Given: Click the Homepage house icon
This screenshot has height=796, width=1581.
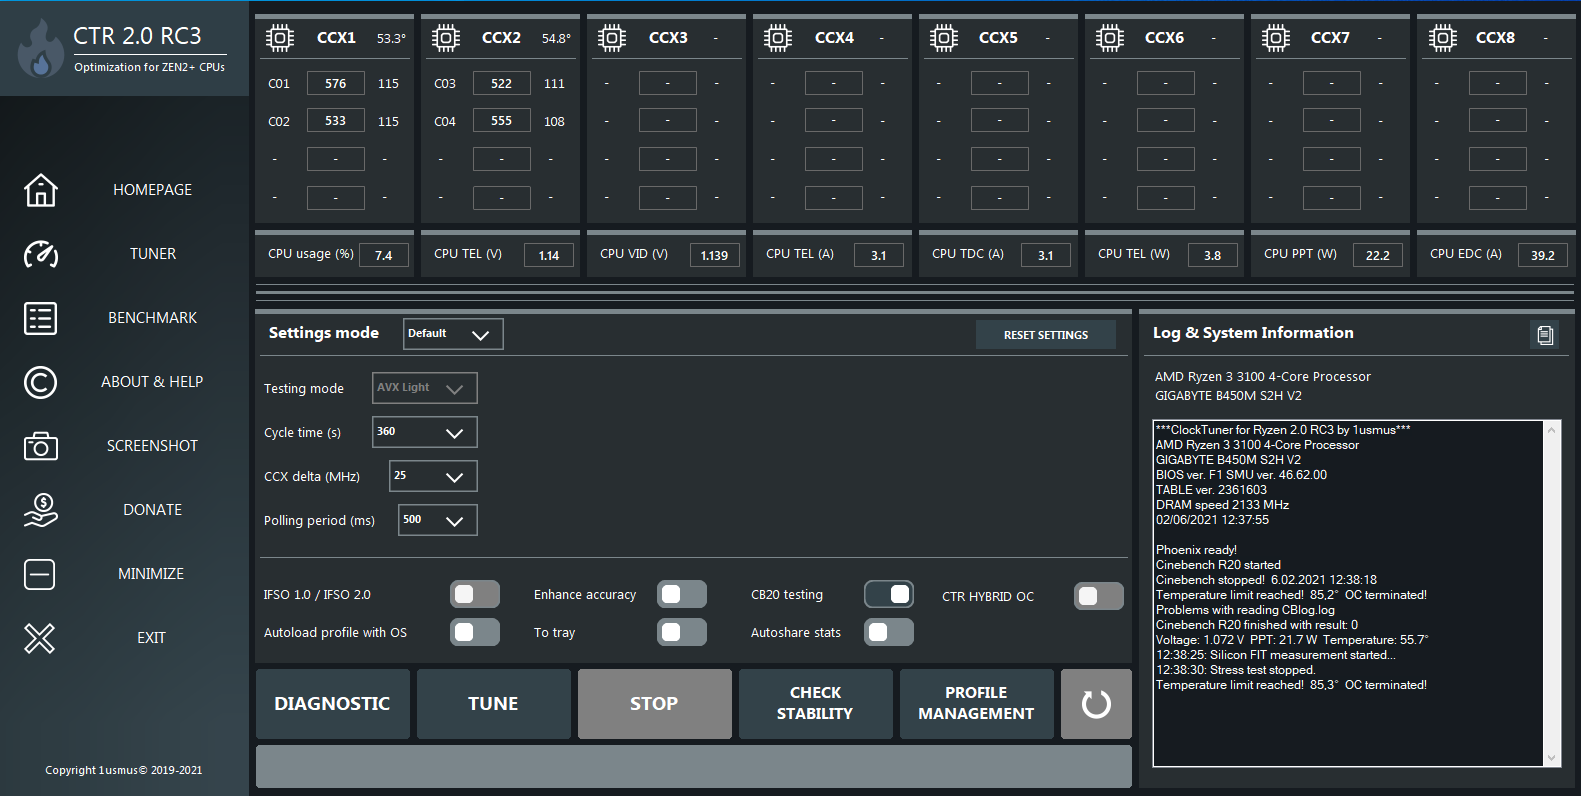Looking at the screenshot, I should tap(41, 190).
